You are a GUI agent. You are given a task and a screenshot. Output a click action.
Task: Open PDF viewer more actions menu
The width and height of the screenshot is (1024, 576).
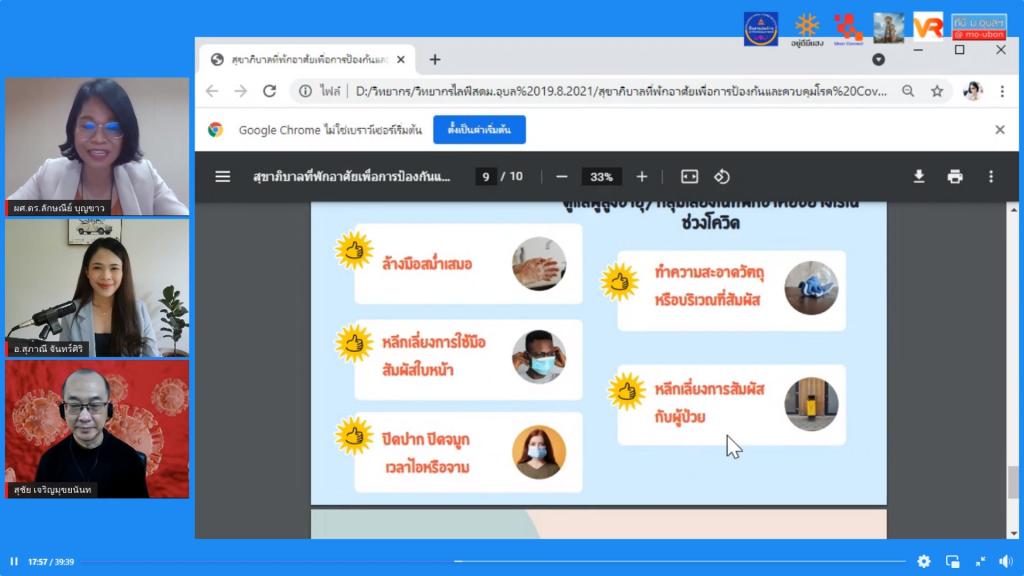pos(991,176)
